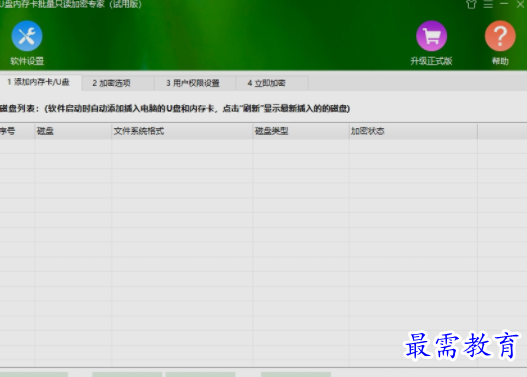The image size is (527, 377).
Task: Click the 软件设置 label text
Action: (x=27, y=61)
